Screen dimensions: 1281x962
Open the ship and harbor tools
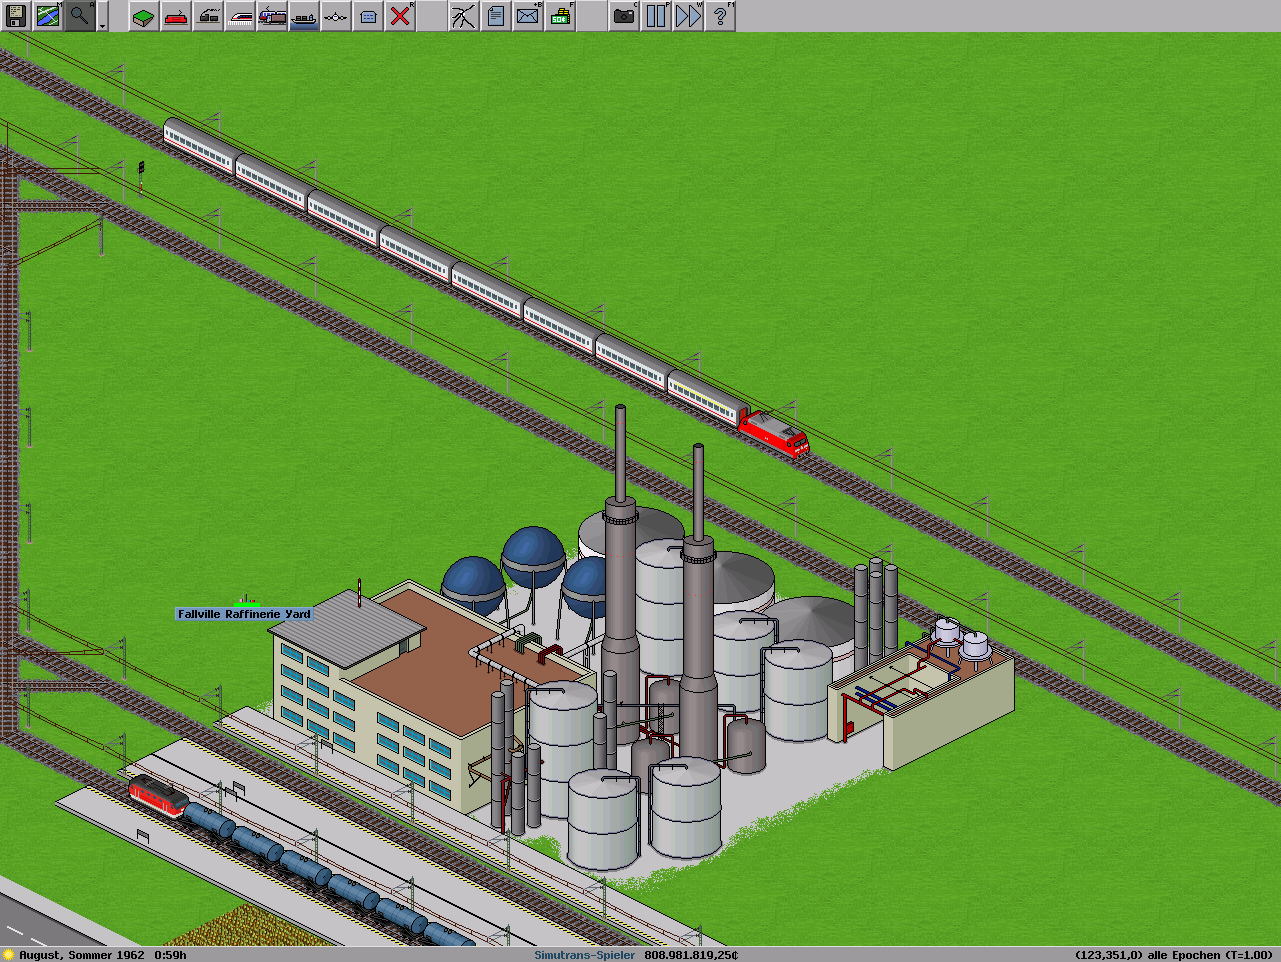(304, 16)
